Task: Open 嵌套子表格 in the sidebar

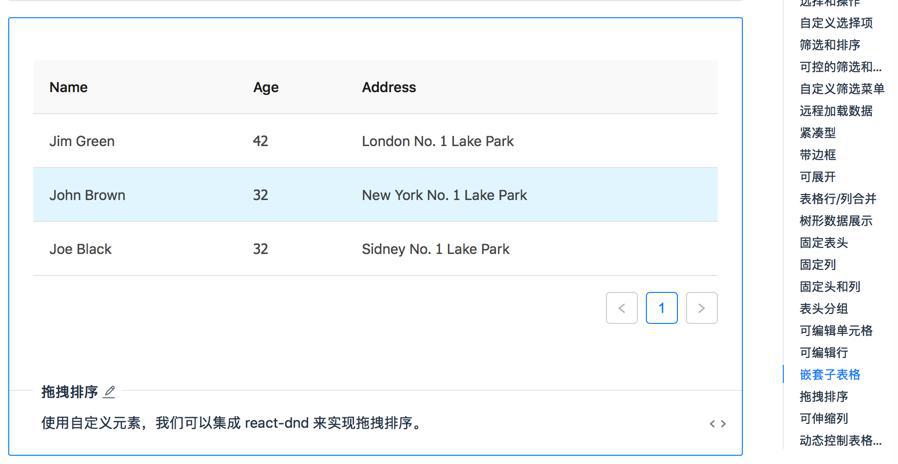Action: click(x=829, y=375)
